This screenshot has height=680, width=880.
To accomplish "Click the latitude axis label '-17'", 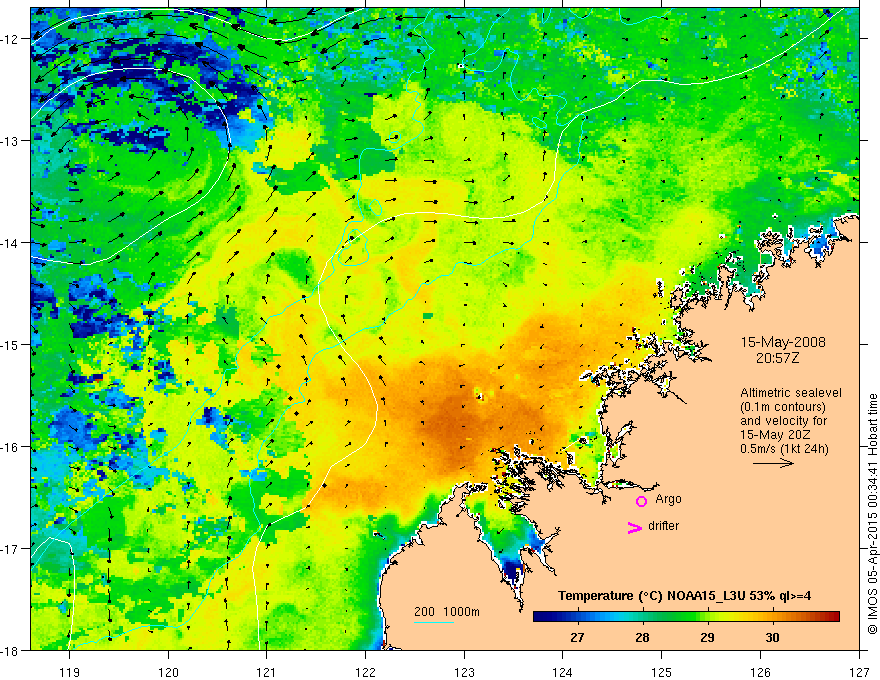I will (10, 549).
